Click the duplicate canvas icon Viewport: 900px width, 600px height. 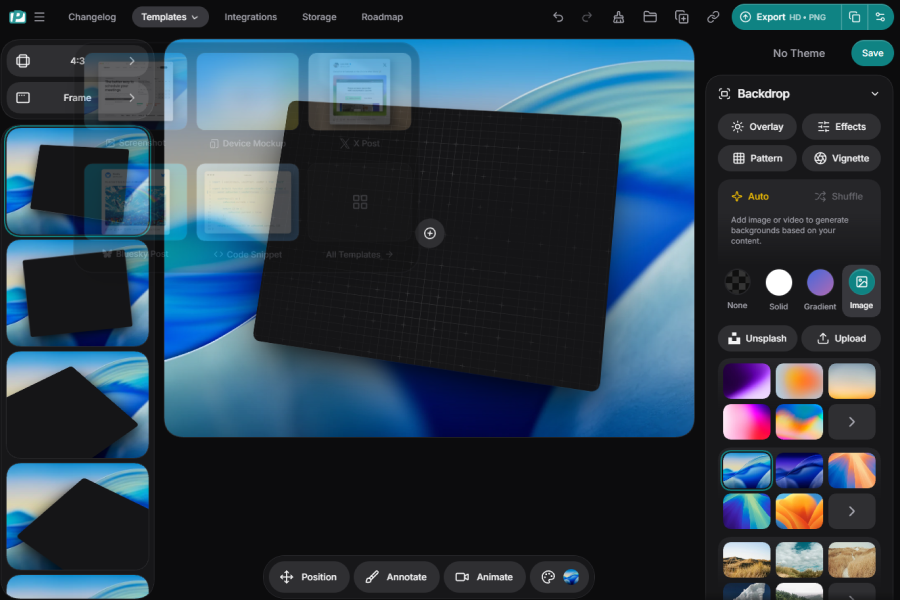[681, 17]
